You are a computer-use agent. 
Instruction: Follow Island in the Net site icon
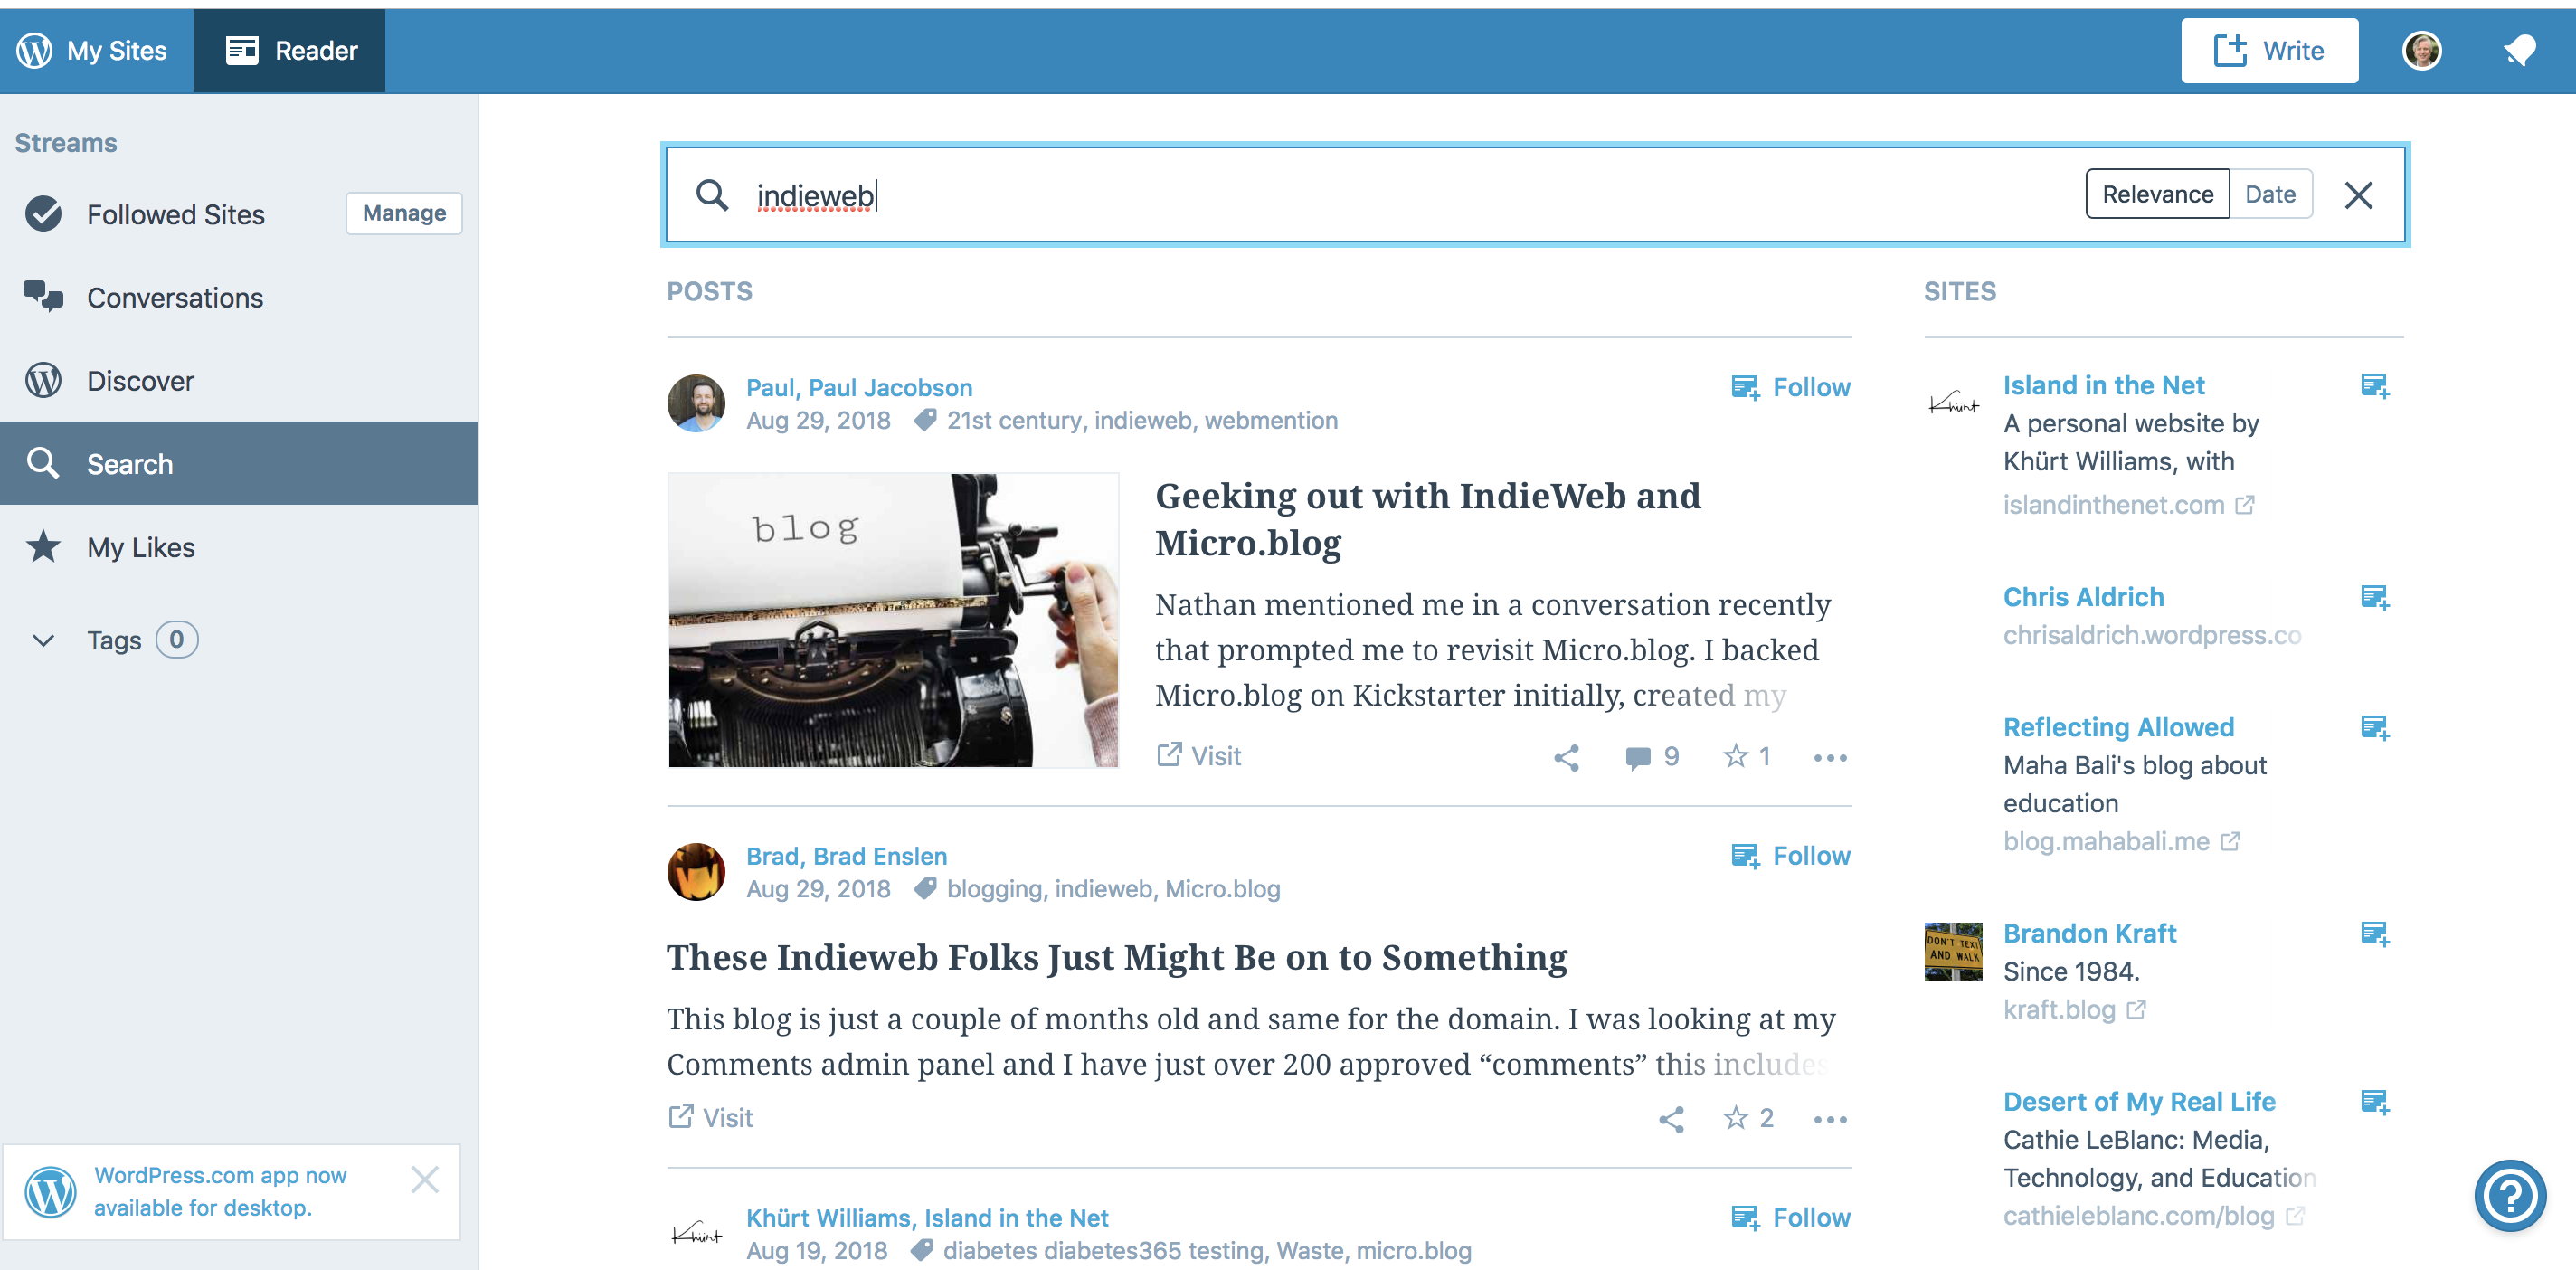click(2375, 386)
